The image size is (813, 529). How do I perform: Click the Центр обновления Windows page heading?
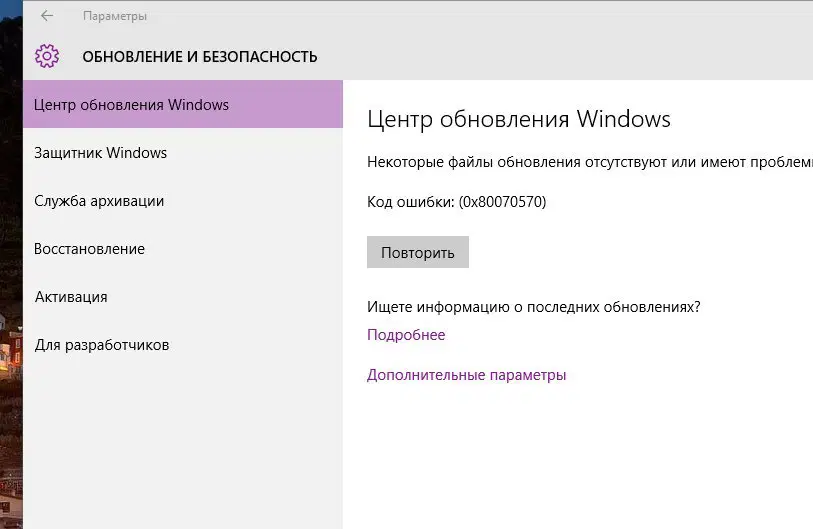pyautogui.click(x=518, y=120)
